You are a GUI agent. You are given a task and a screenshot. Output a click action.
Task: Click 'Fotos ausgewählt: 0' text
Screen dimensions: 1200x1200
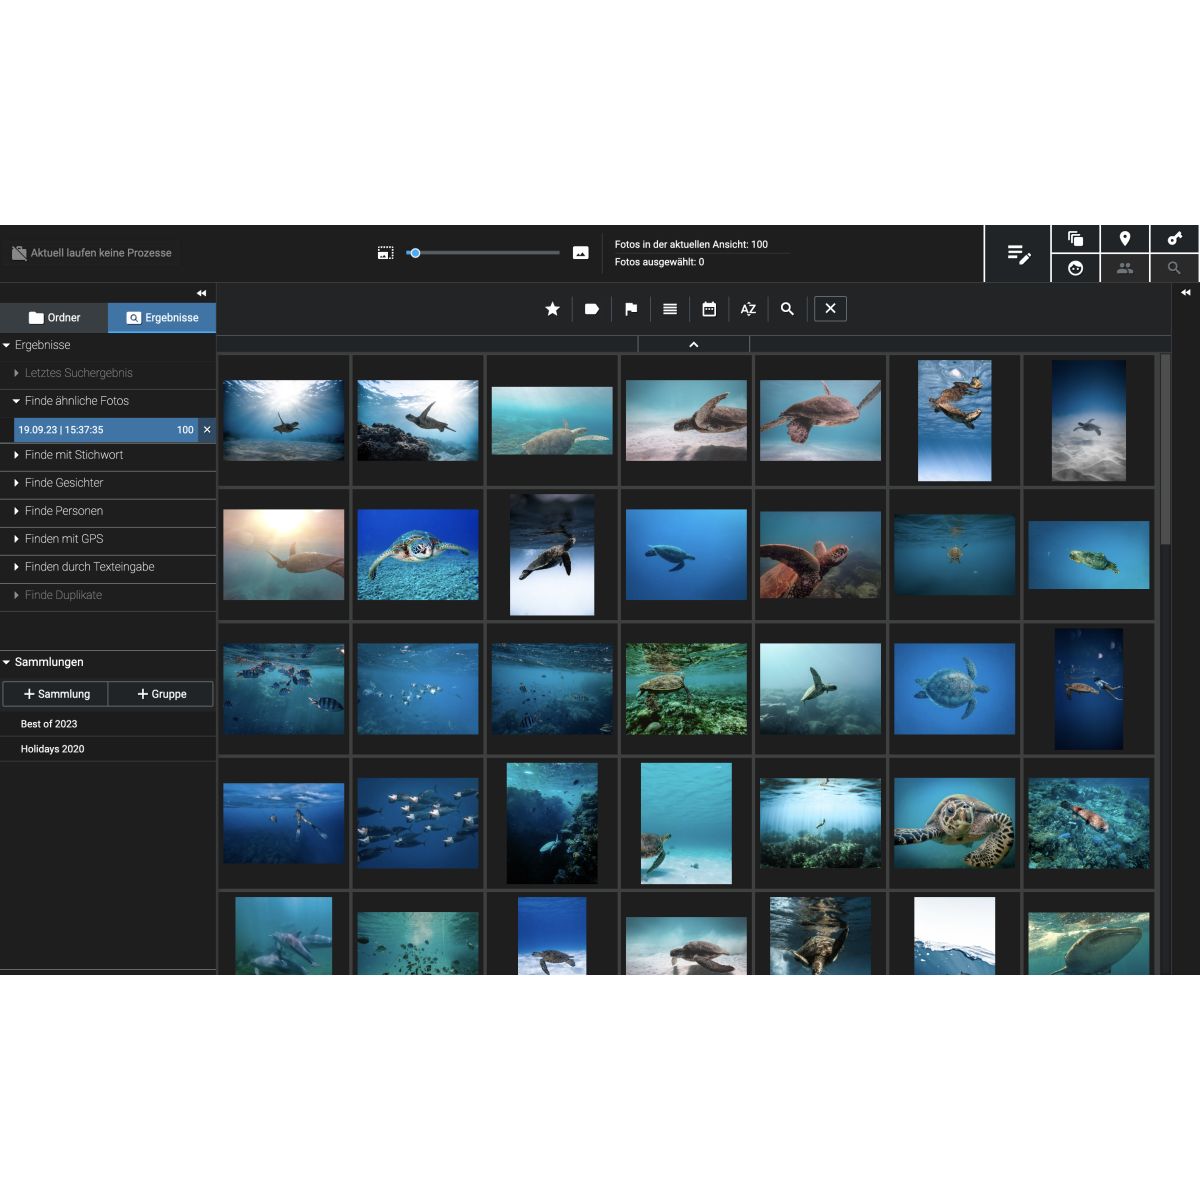[659, 262]
